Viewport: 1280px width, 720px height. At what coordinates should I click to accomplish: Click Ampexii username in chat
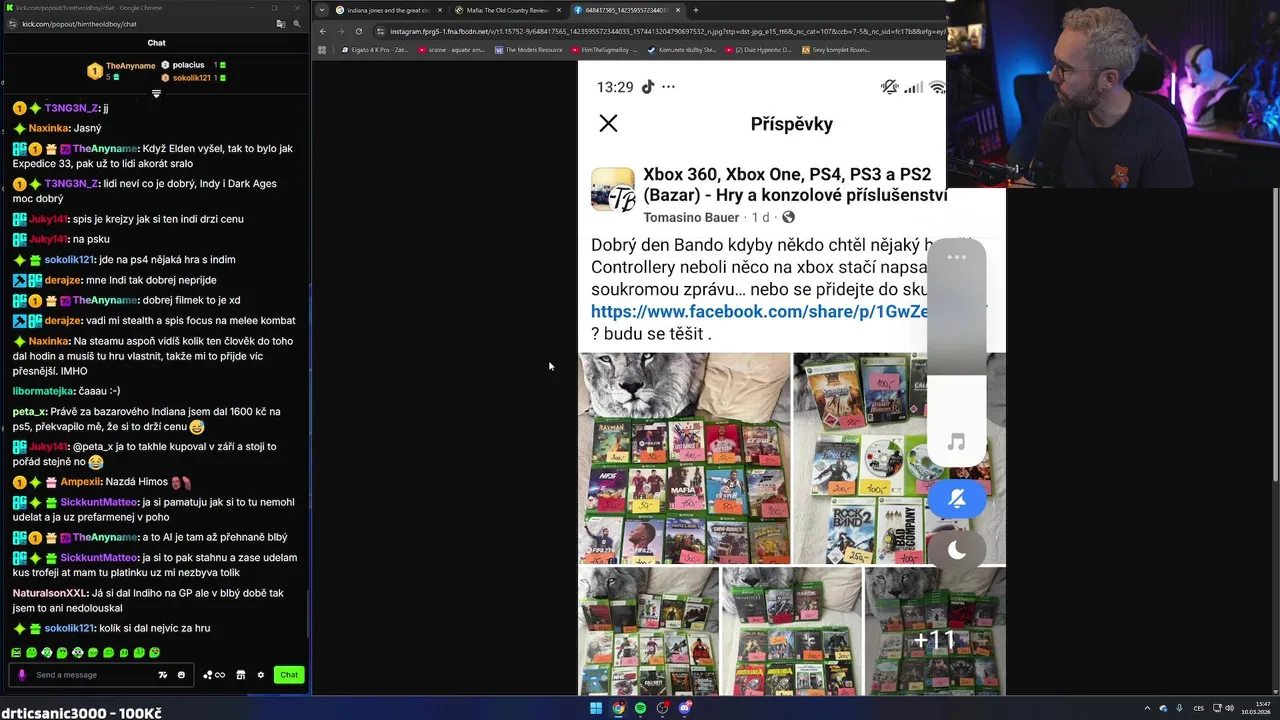pyautogui.click(x=80, y=482)
